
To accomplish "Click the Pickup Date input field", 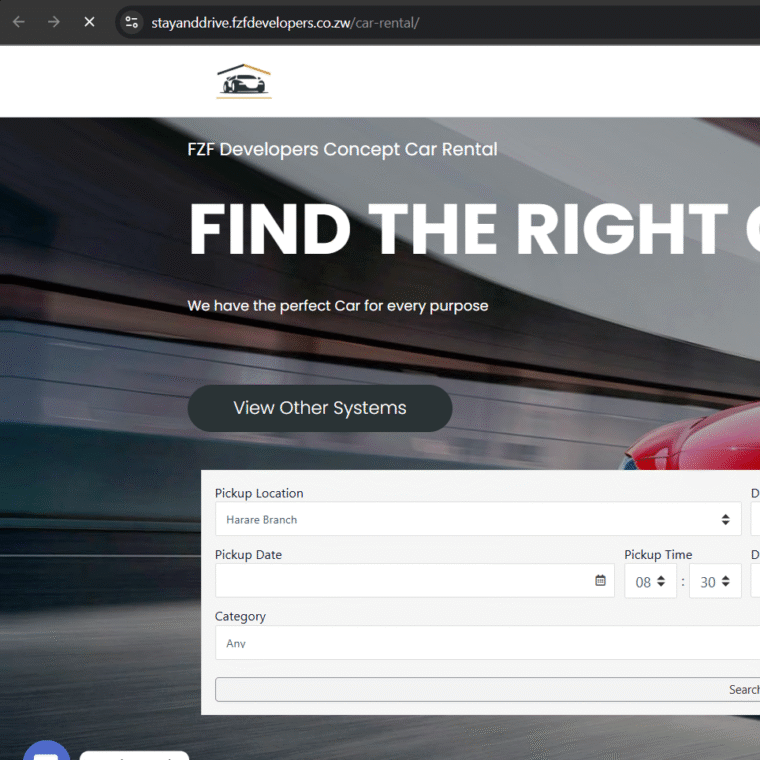I will (x=414, y=581).
